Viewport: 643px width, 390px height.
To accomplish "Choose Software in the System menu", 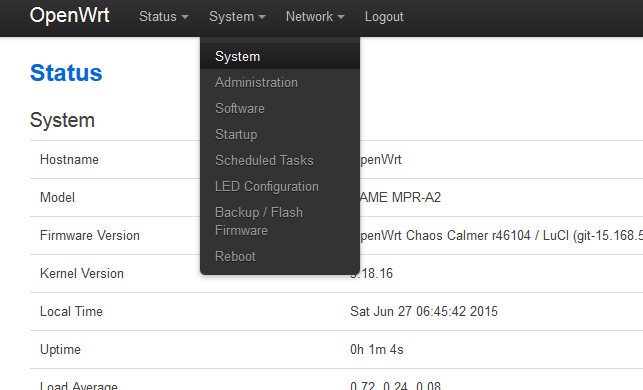I will pyautogui.click(x=280, y=109).
